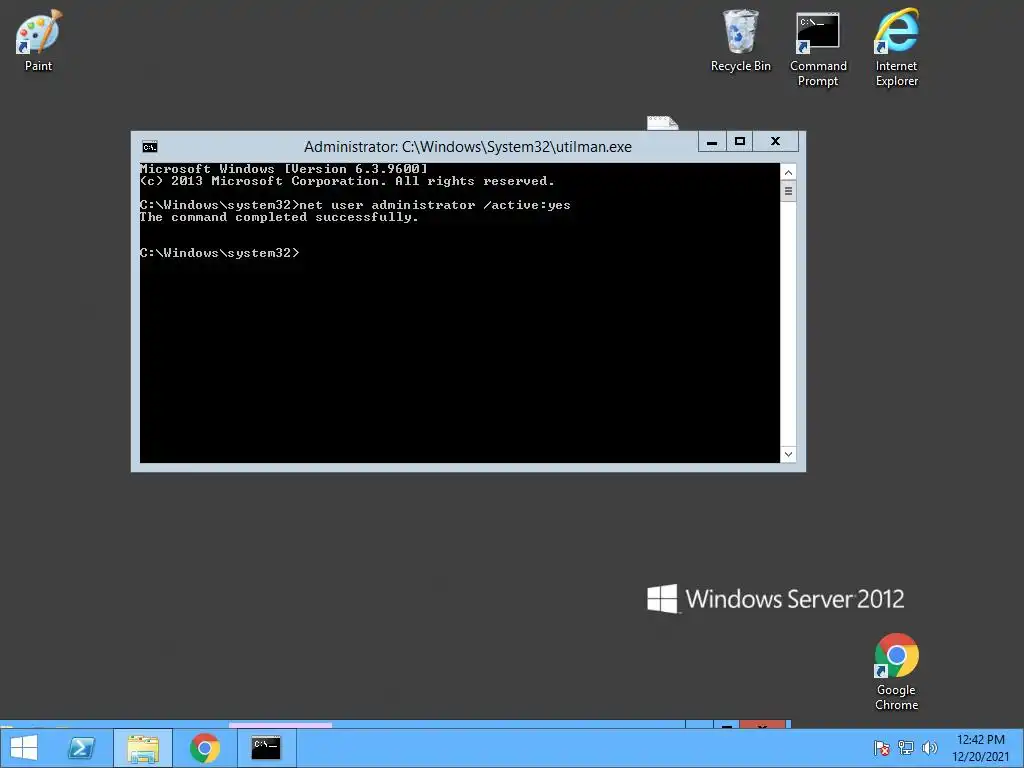Open Internet Explorer desktop shortcut
The height and width of the screenshot is (768, 1024).
(896, 48)
